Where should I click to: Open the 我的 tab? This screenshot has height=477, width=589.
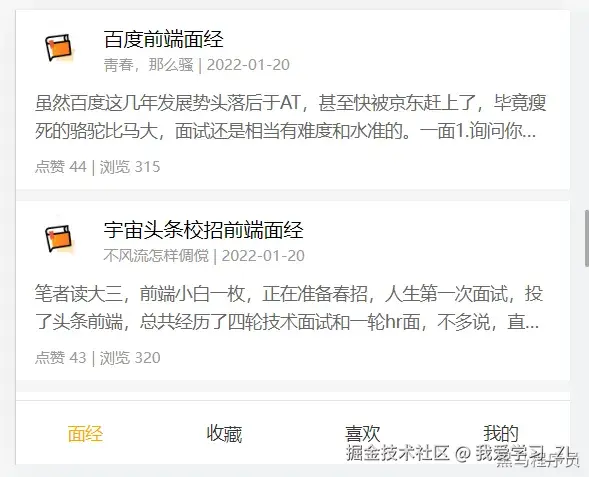pyautogui.click(x=501, y=433)
